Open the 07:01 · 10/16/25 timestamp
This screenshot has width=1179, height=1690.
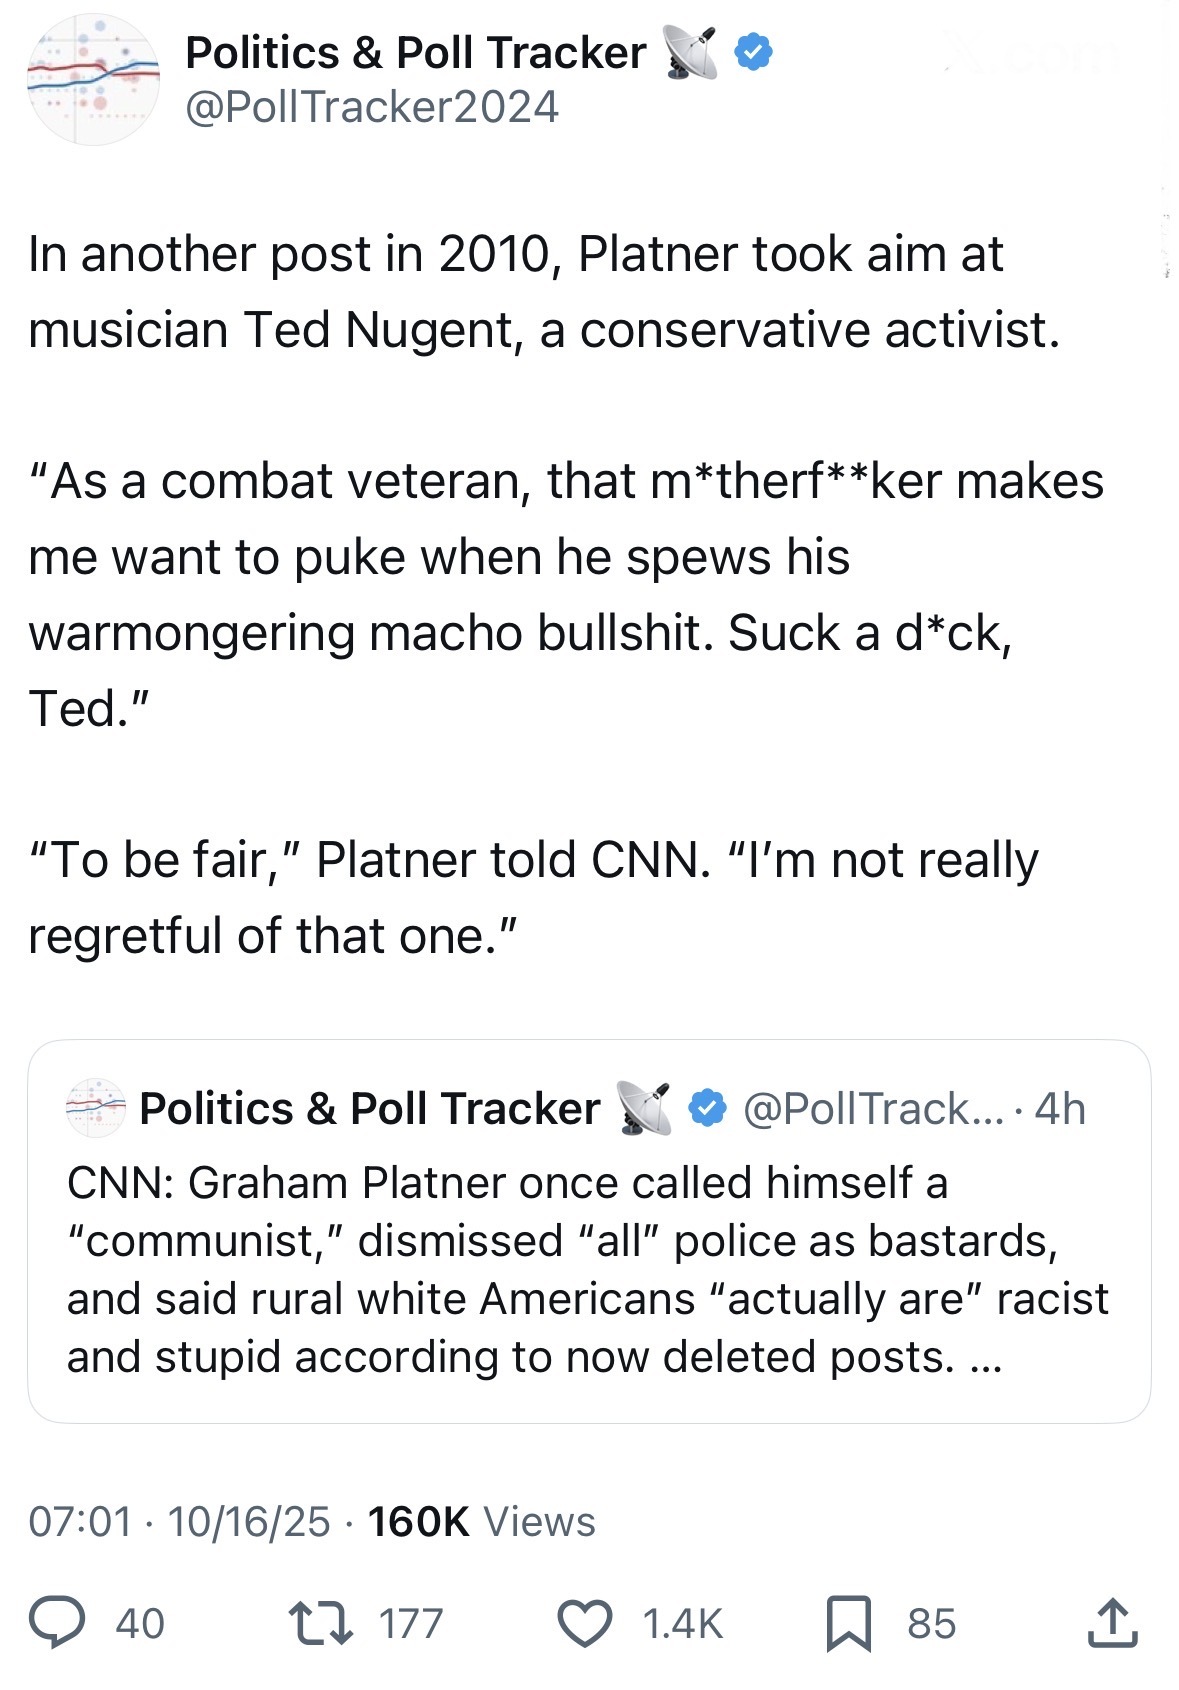[179, 1521]
